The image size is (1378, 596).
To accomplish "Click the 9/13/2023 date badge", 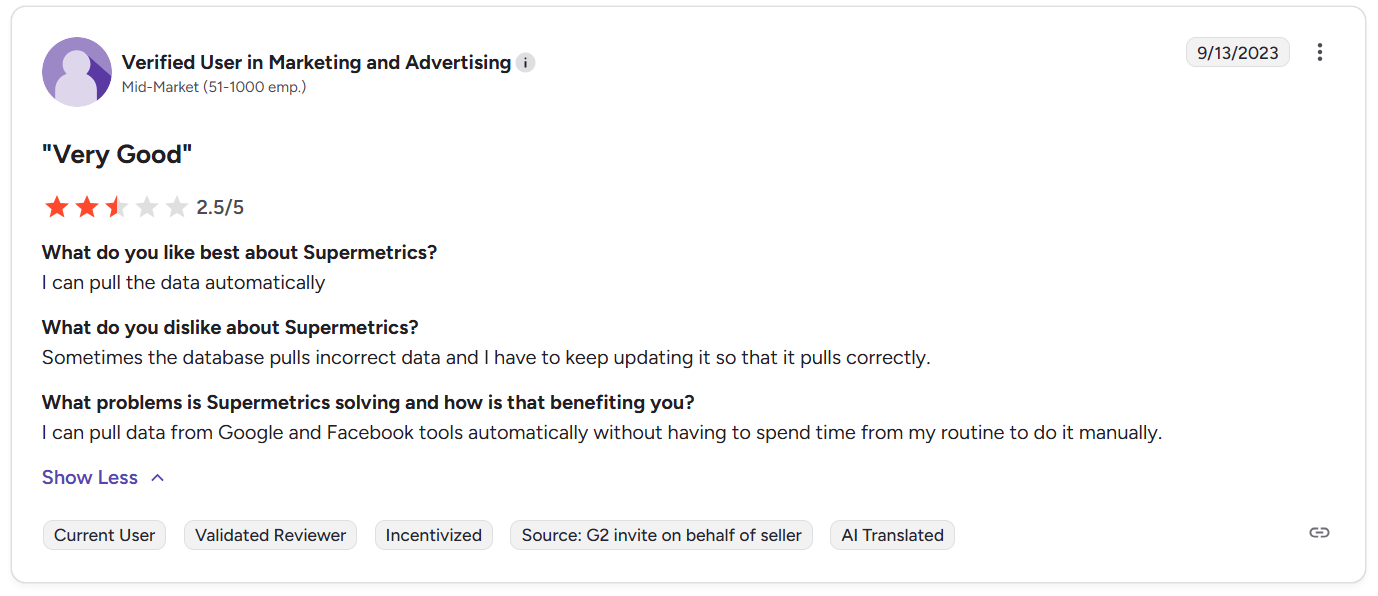I will [x=1237, y=53].
